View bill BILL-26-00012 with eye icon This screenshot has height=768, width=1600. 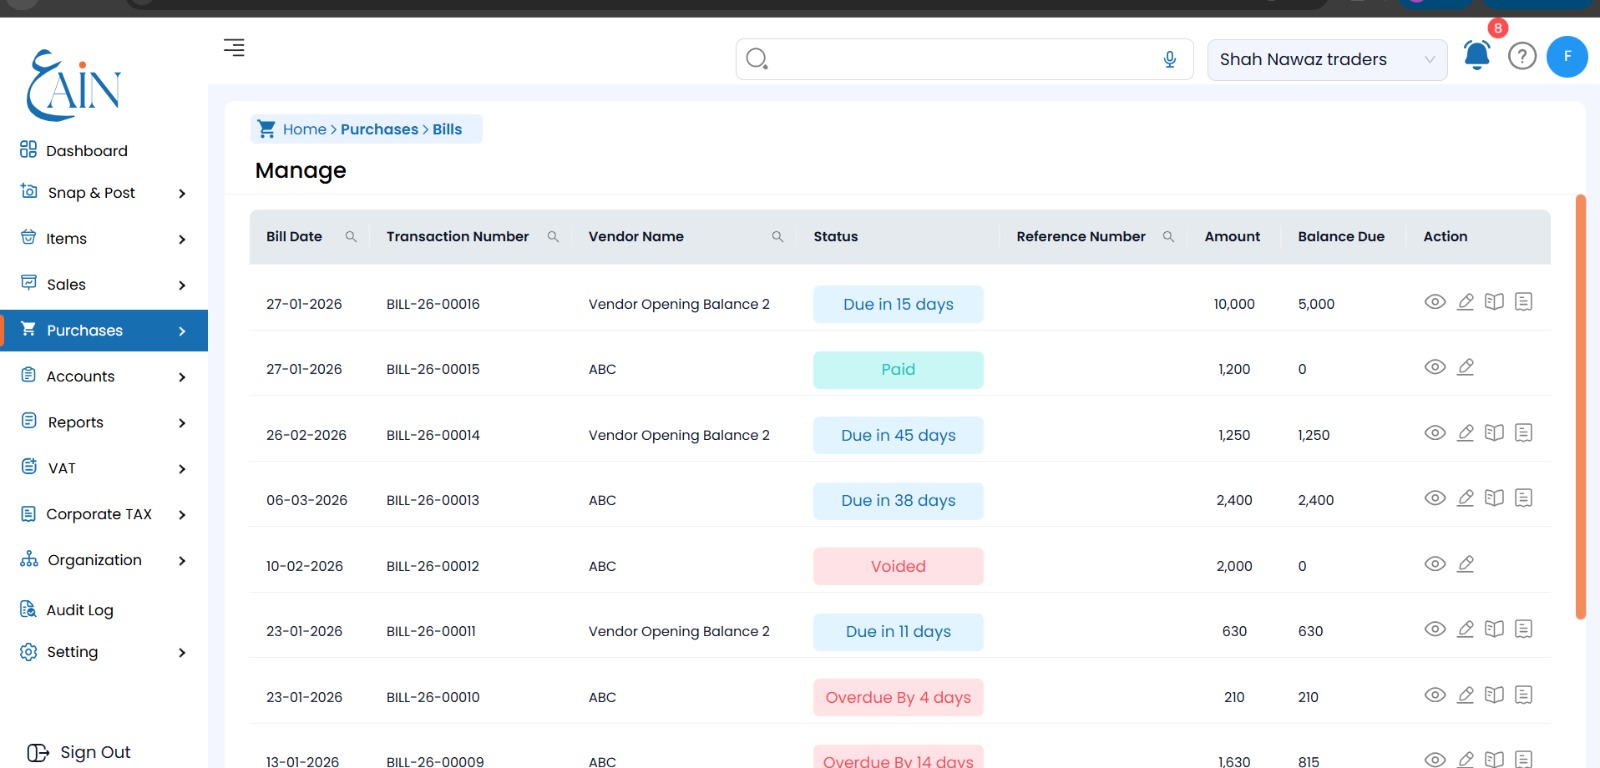(x=1435, y=564)
